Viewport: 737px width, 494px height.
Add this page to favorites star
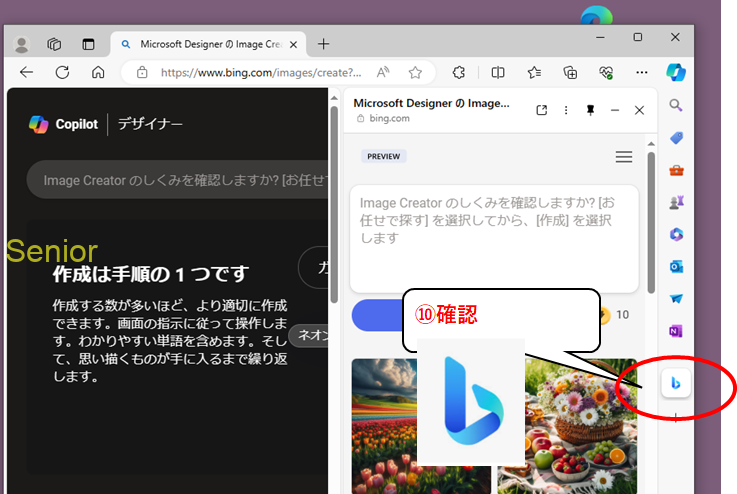pyautogui.click(x=415, y=72)
